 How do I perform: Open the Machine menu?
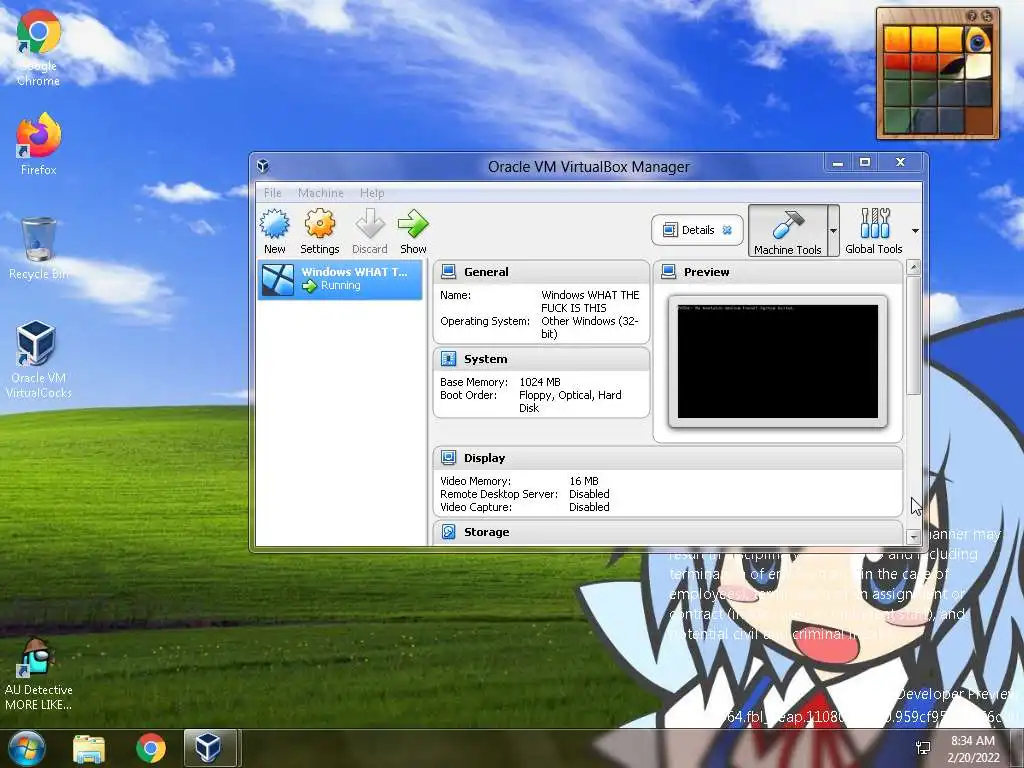pos(321,193)
